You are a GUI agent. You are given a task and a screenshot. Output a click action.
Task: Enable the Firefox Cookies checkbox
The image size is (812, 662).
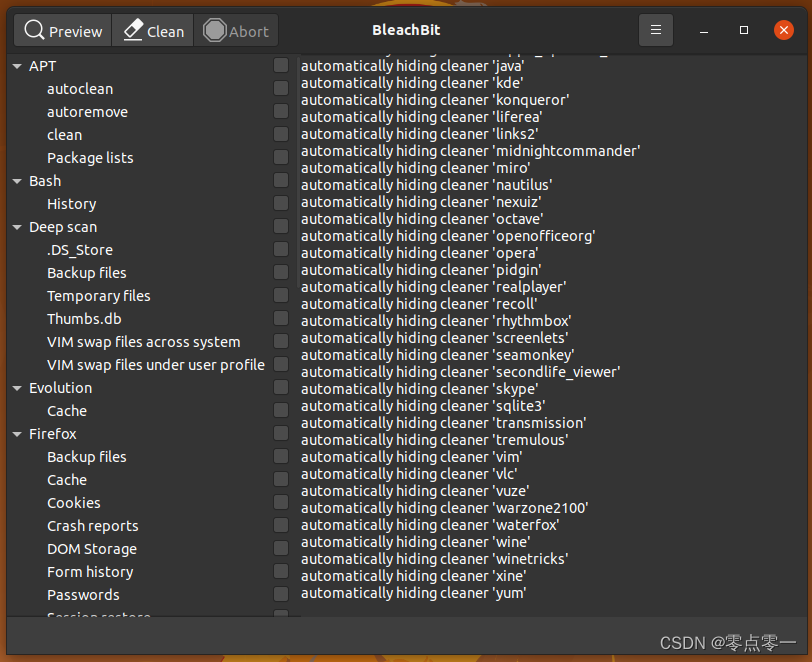281,502
